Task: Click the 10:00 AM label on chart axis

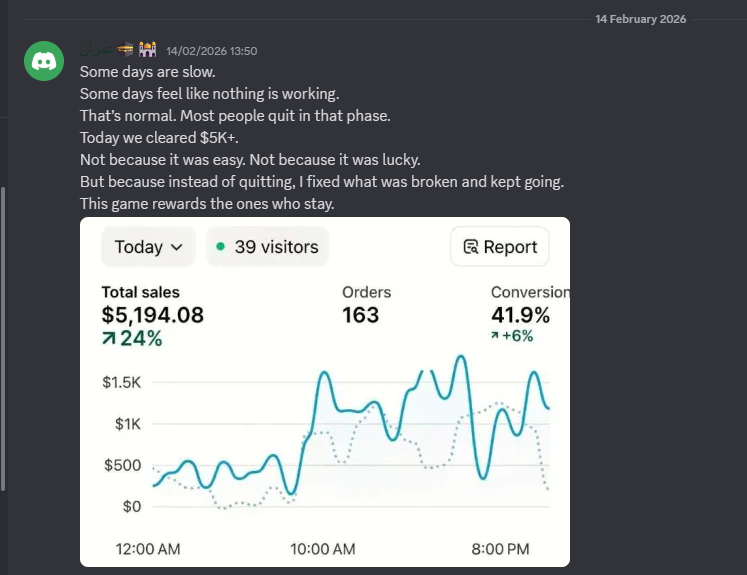Action: 322,549
